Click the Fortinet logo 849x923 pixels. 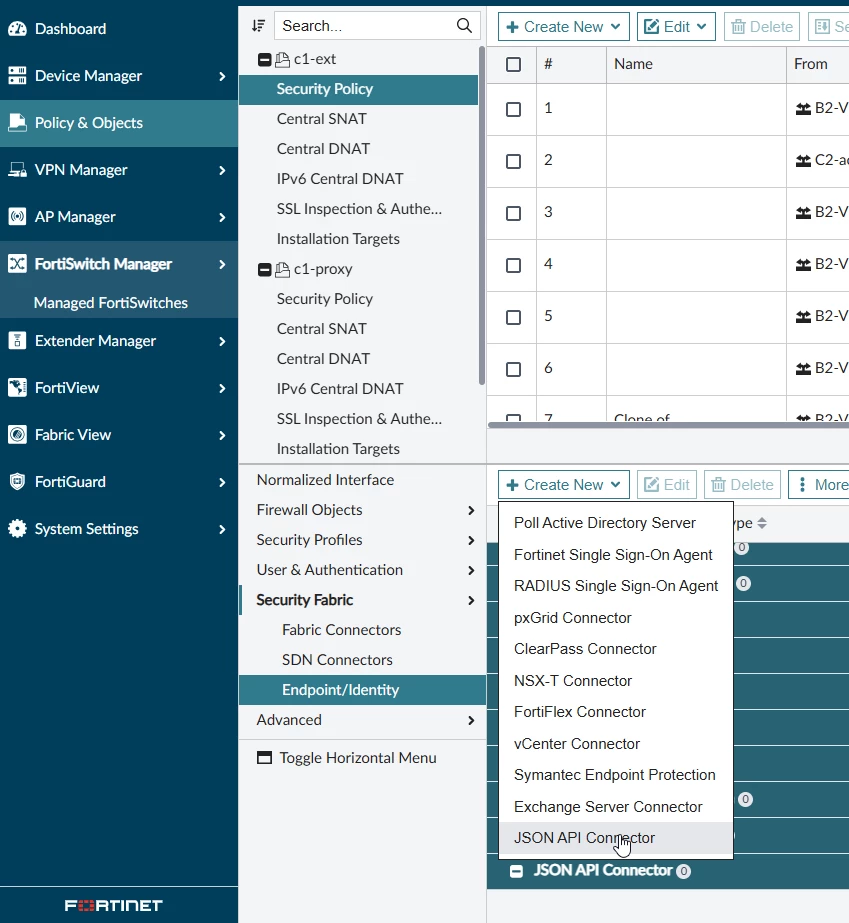click(x=113, y=905)
